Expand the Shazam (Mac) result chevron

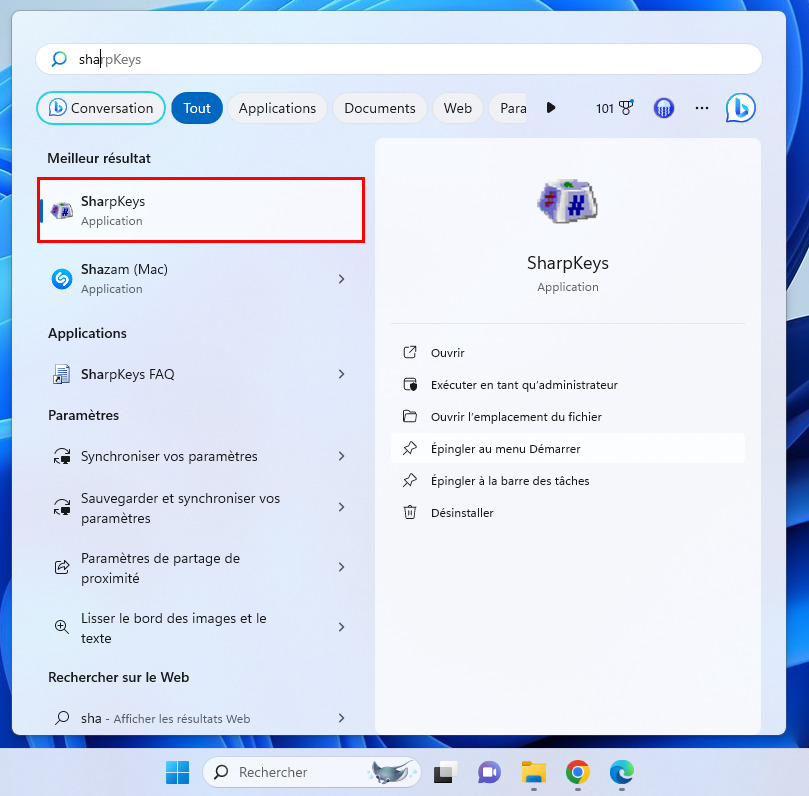coord(342,279)
